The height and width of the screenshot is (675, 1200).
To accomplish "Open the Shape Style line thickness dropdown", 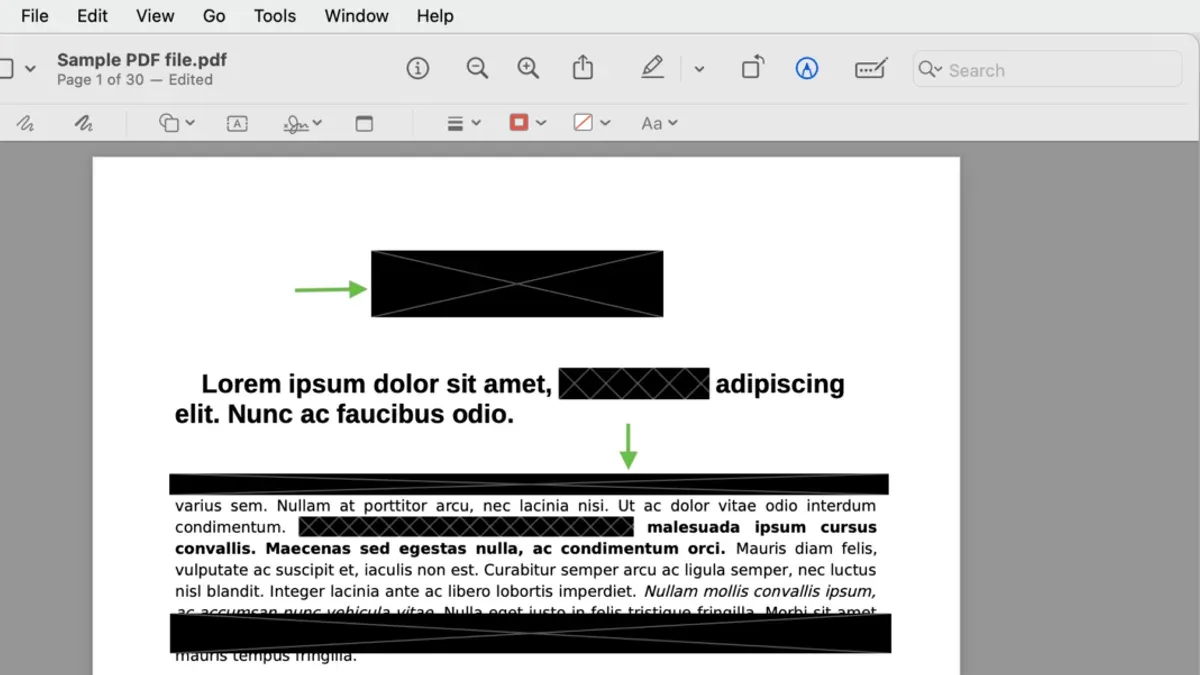I will (463, 123).
